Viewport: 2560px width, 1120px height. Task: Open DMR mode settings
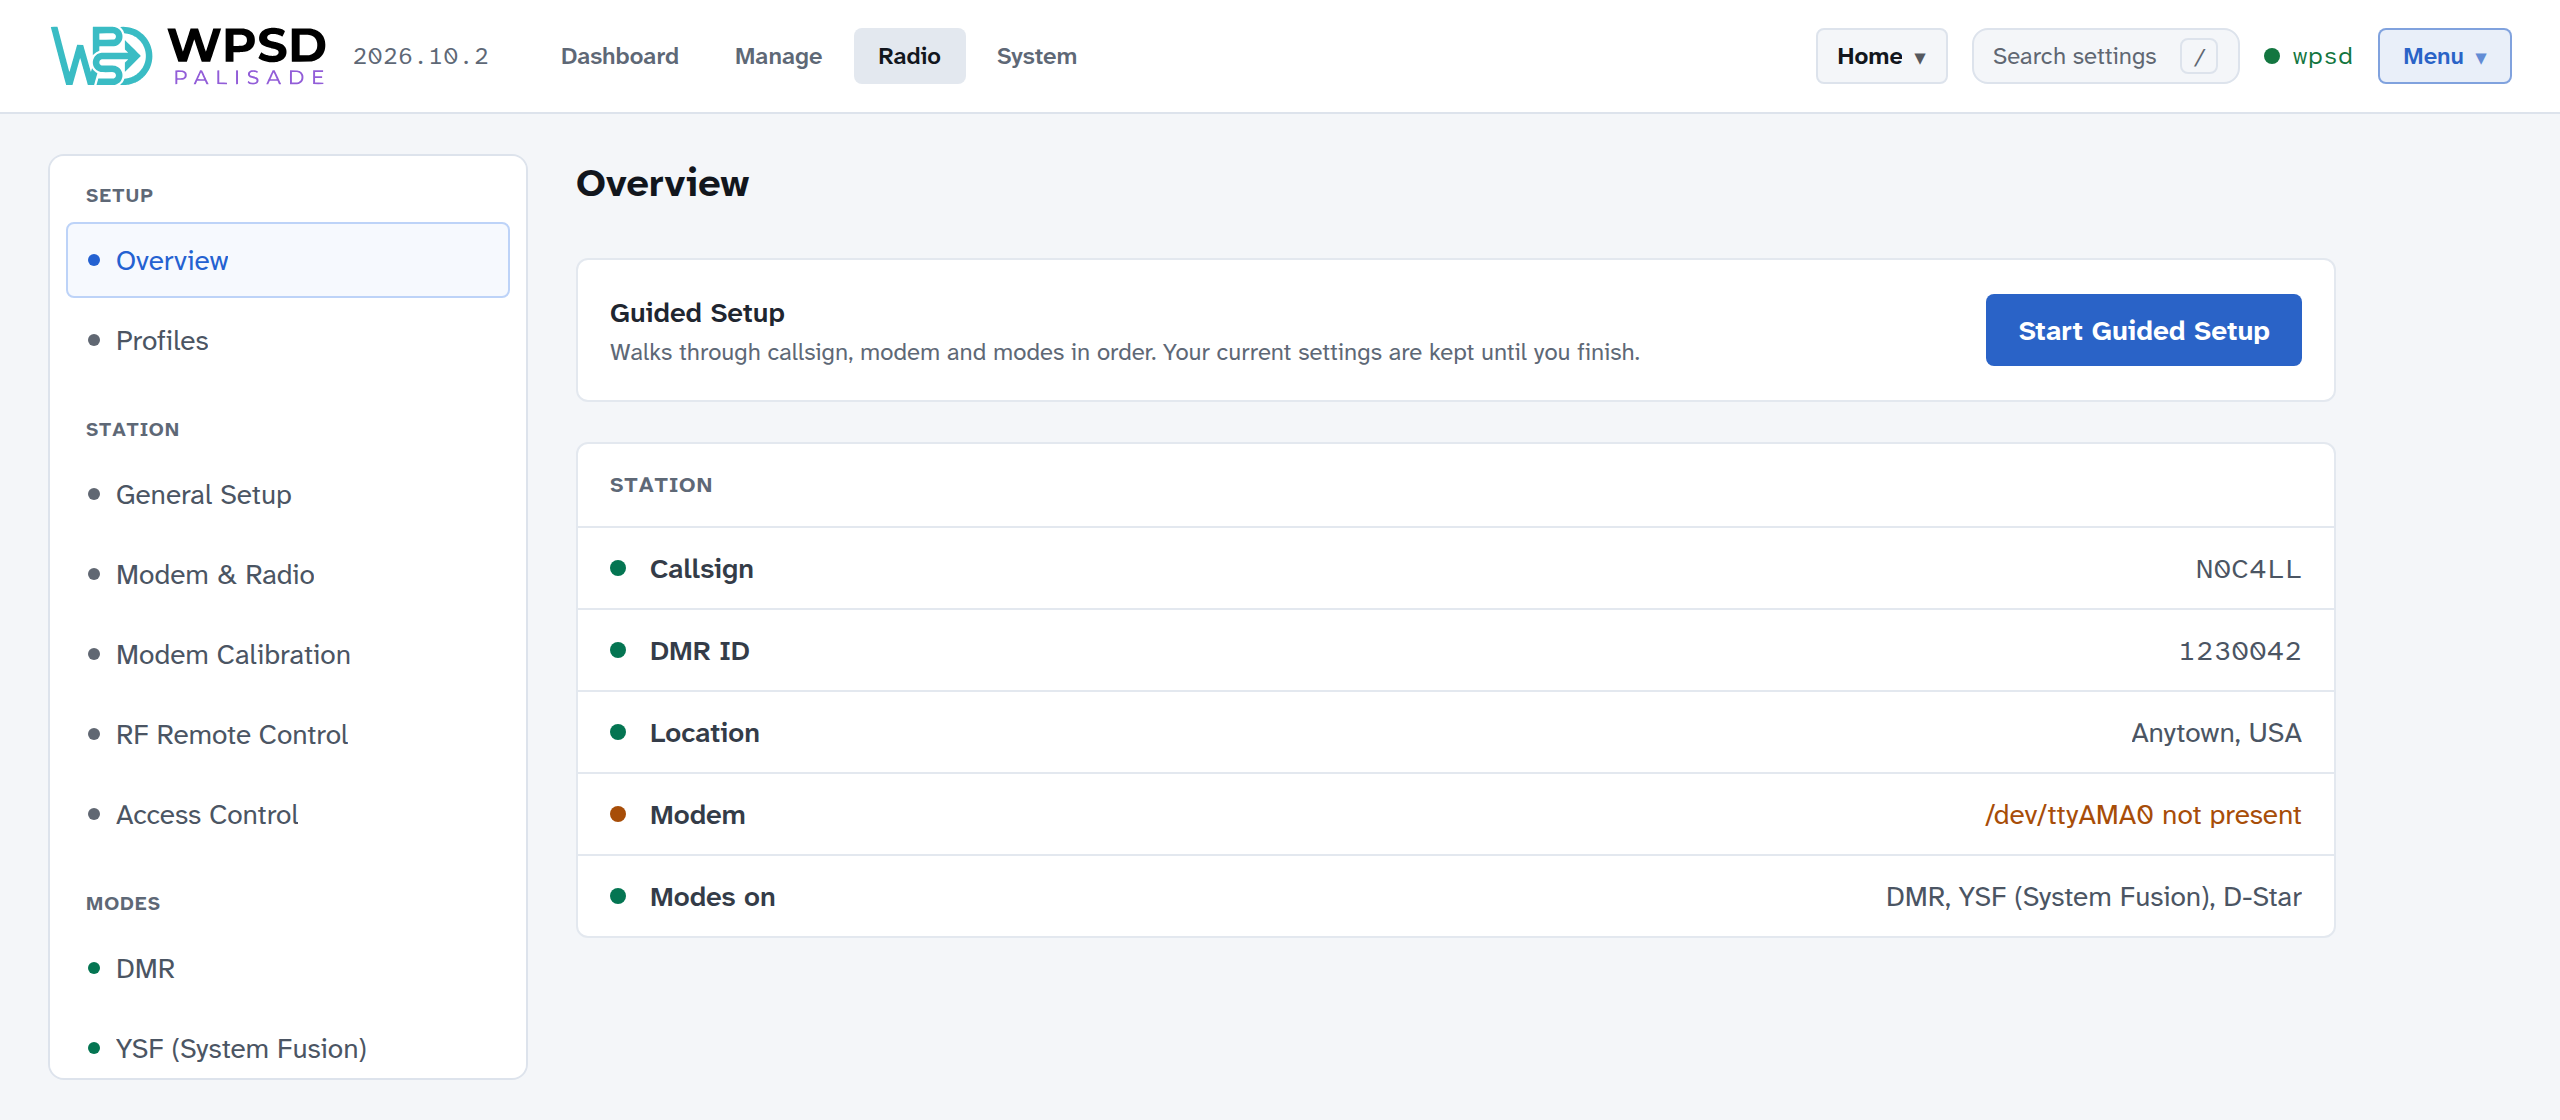(x=288, y=968)
